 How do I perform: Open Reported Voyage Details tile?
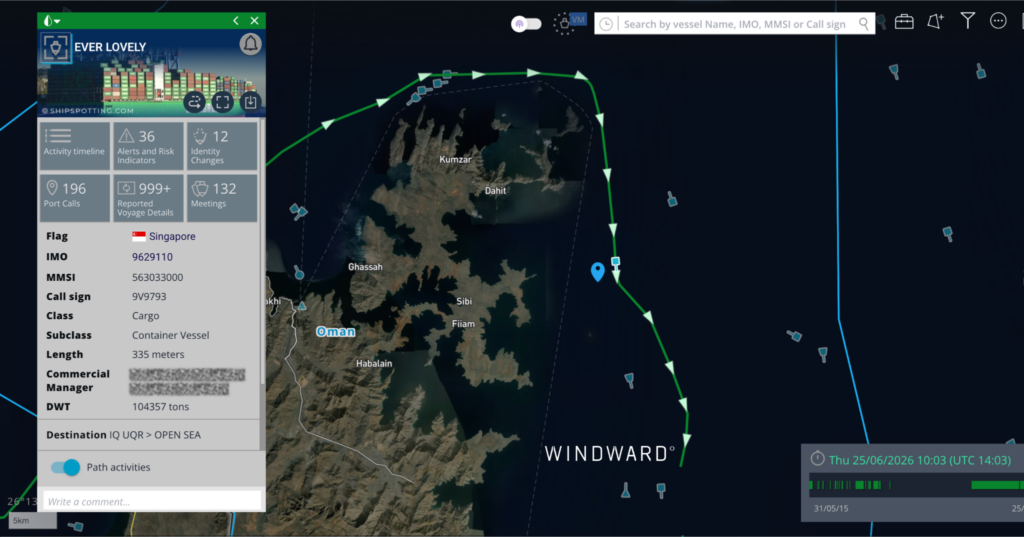pyautogui.click(x=148, y=198)
